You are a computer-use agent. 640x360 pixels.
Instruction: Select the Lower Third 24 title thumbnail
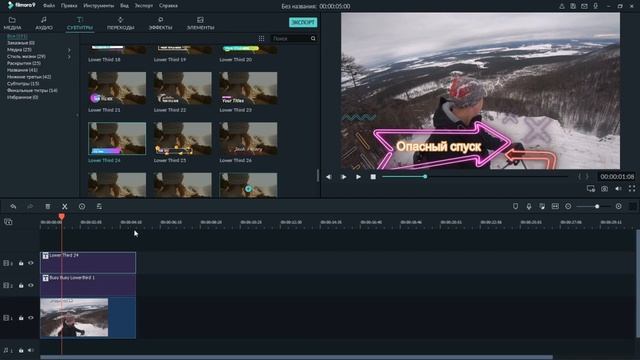117,138
